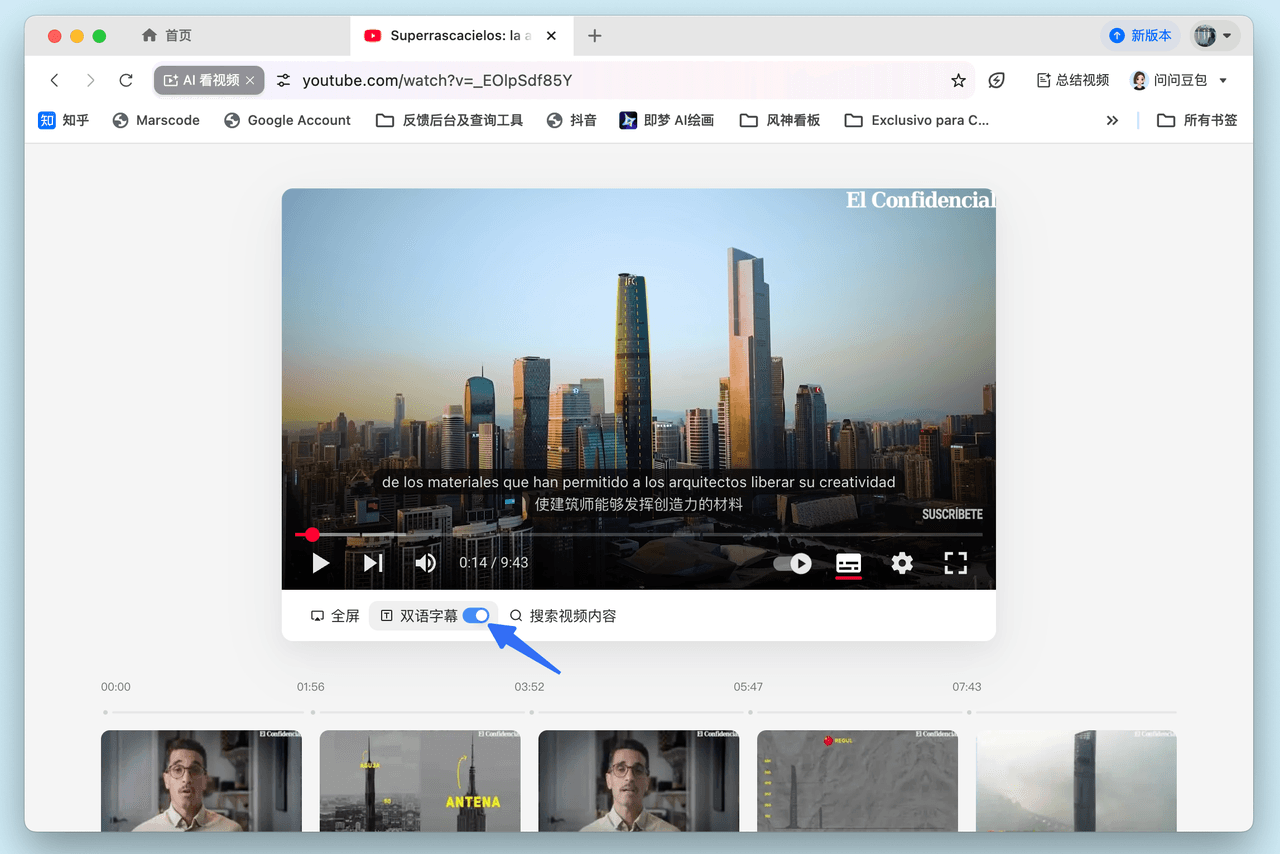Click the 总结视频 button
Image resolution: width=1280 pixels, height=854 pixels.
(x=1073, y=80)
